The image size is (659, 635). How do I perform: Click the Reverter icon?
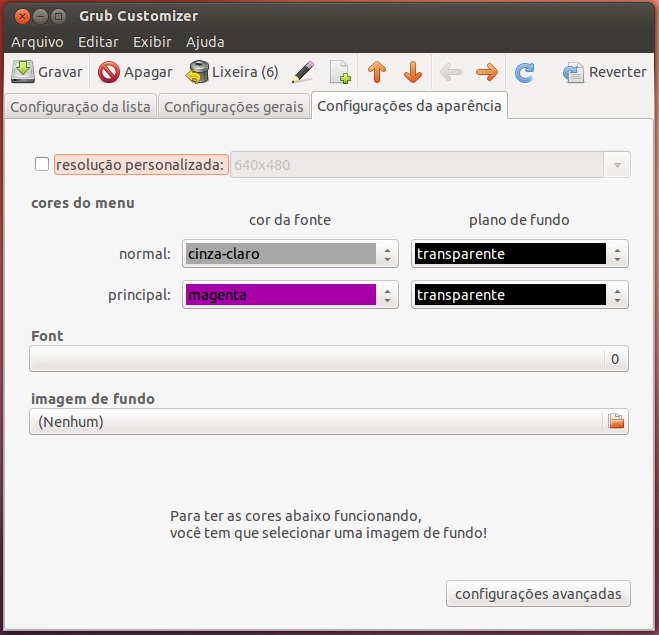[573, 72]
